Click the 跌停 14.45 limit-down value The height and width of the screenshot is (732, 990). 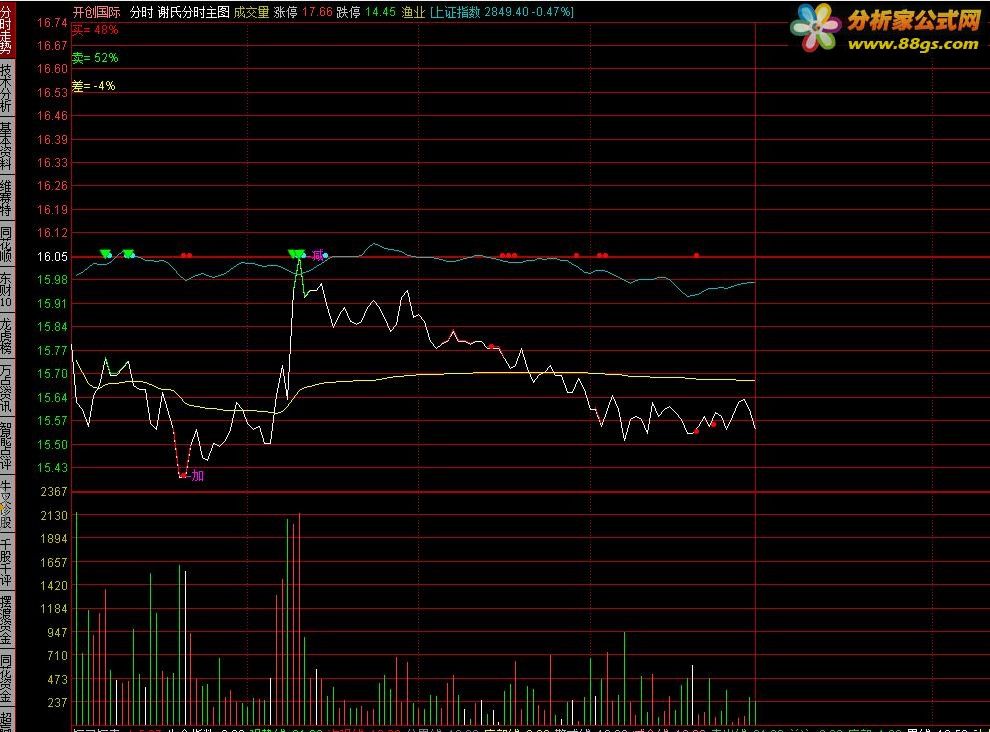tap(366, 12)
